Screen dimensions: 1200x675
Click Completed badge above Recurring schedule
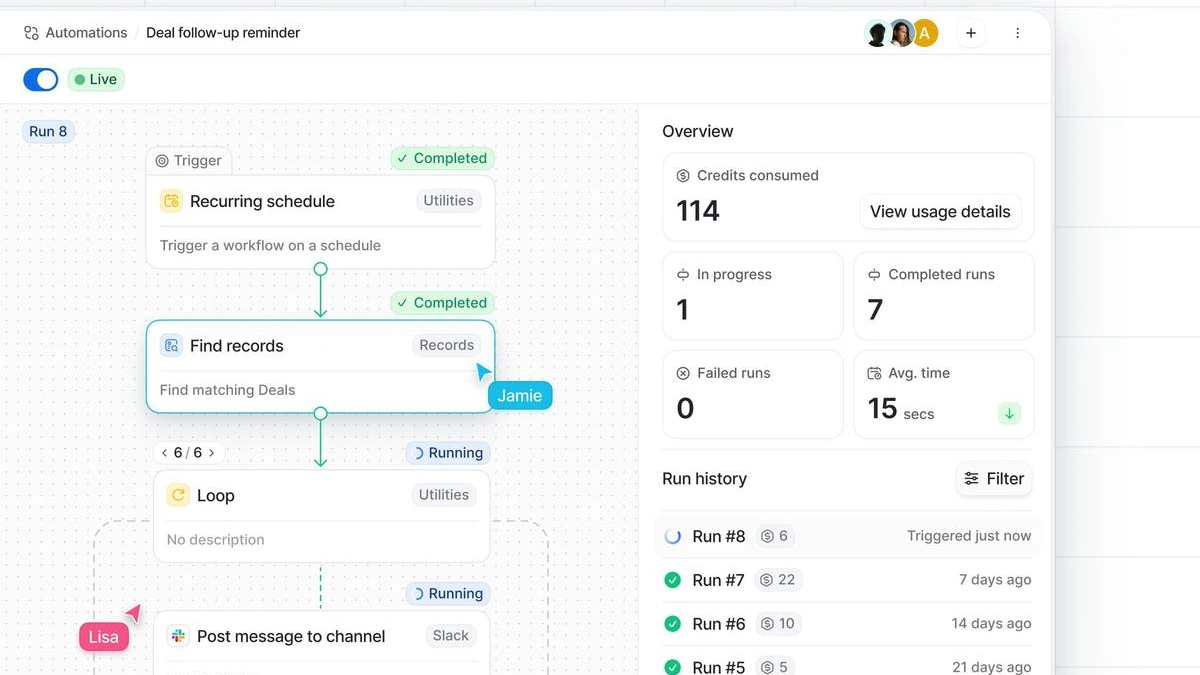(x=442, y=158)
